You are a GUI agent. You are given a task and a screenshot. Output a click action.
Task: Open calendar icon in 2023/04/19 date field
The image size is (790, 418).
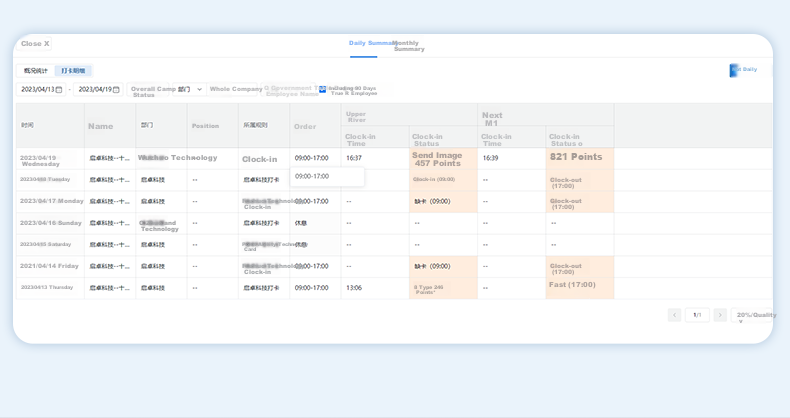(116, 90)
